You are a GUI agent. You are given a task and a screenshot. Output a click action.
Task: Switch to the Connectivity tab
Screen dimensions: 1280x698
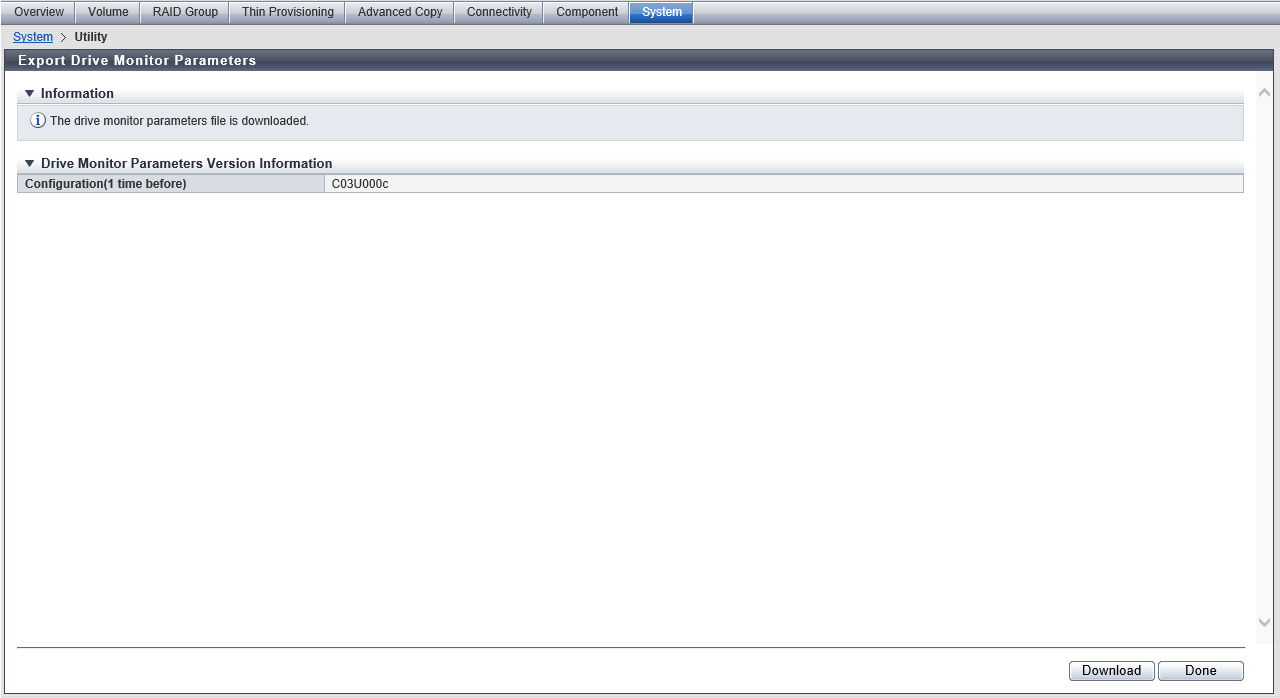point(499,12)
